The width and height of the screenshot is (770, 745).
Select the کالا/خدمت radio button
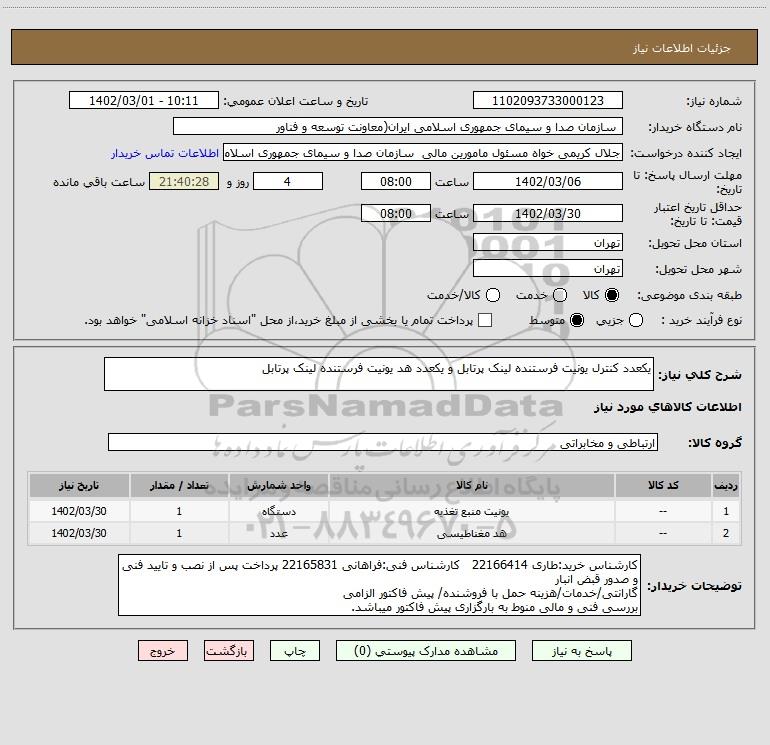pos(493,295)
